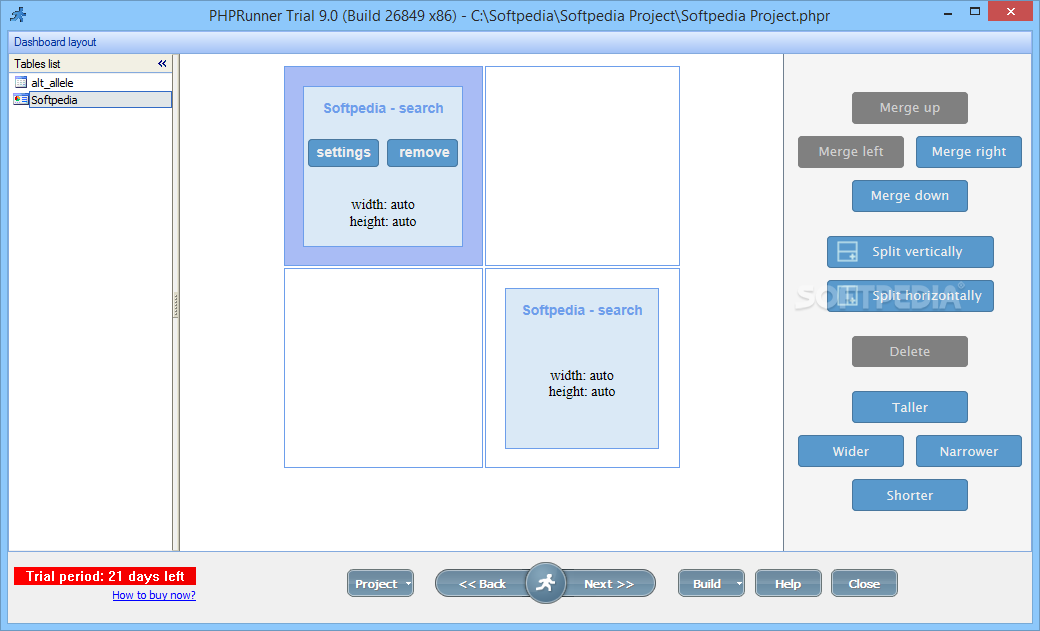Open the How to buy now link

(x=154, y=595)
